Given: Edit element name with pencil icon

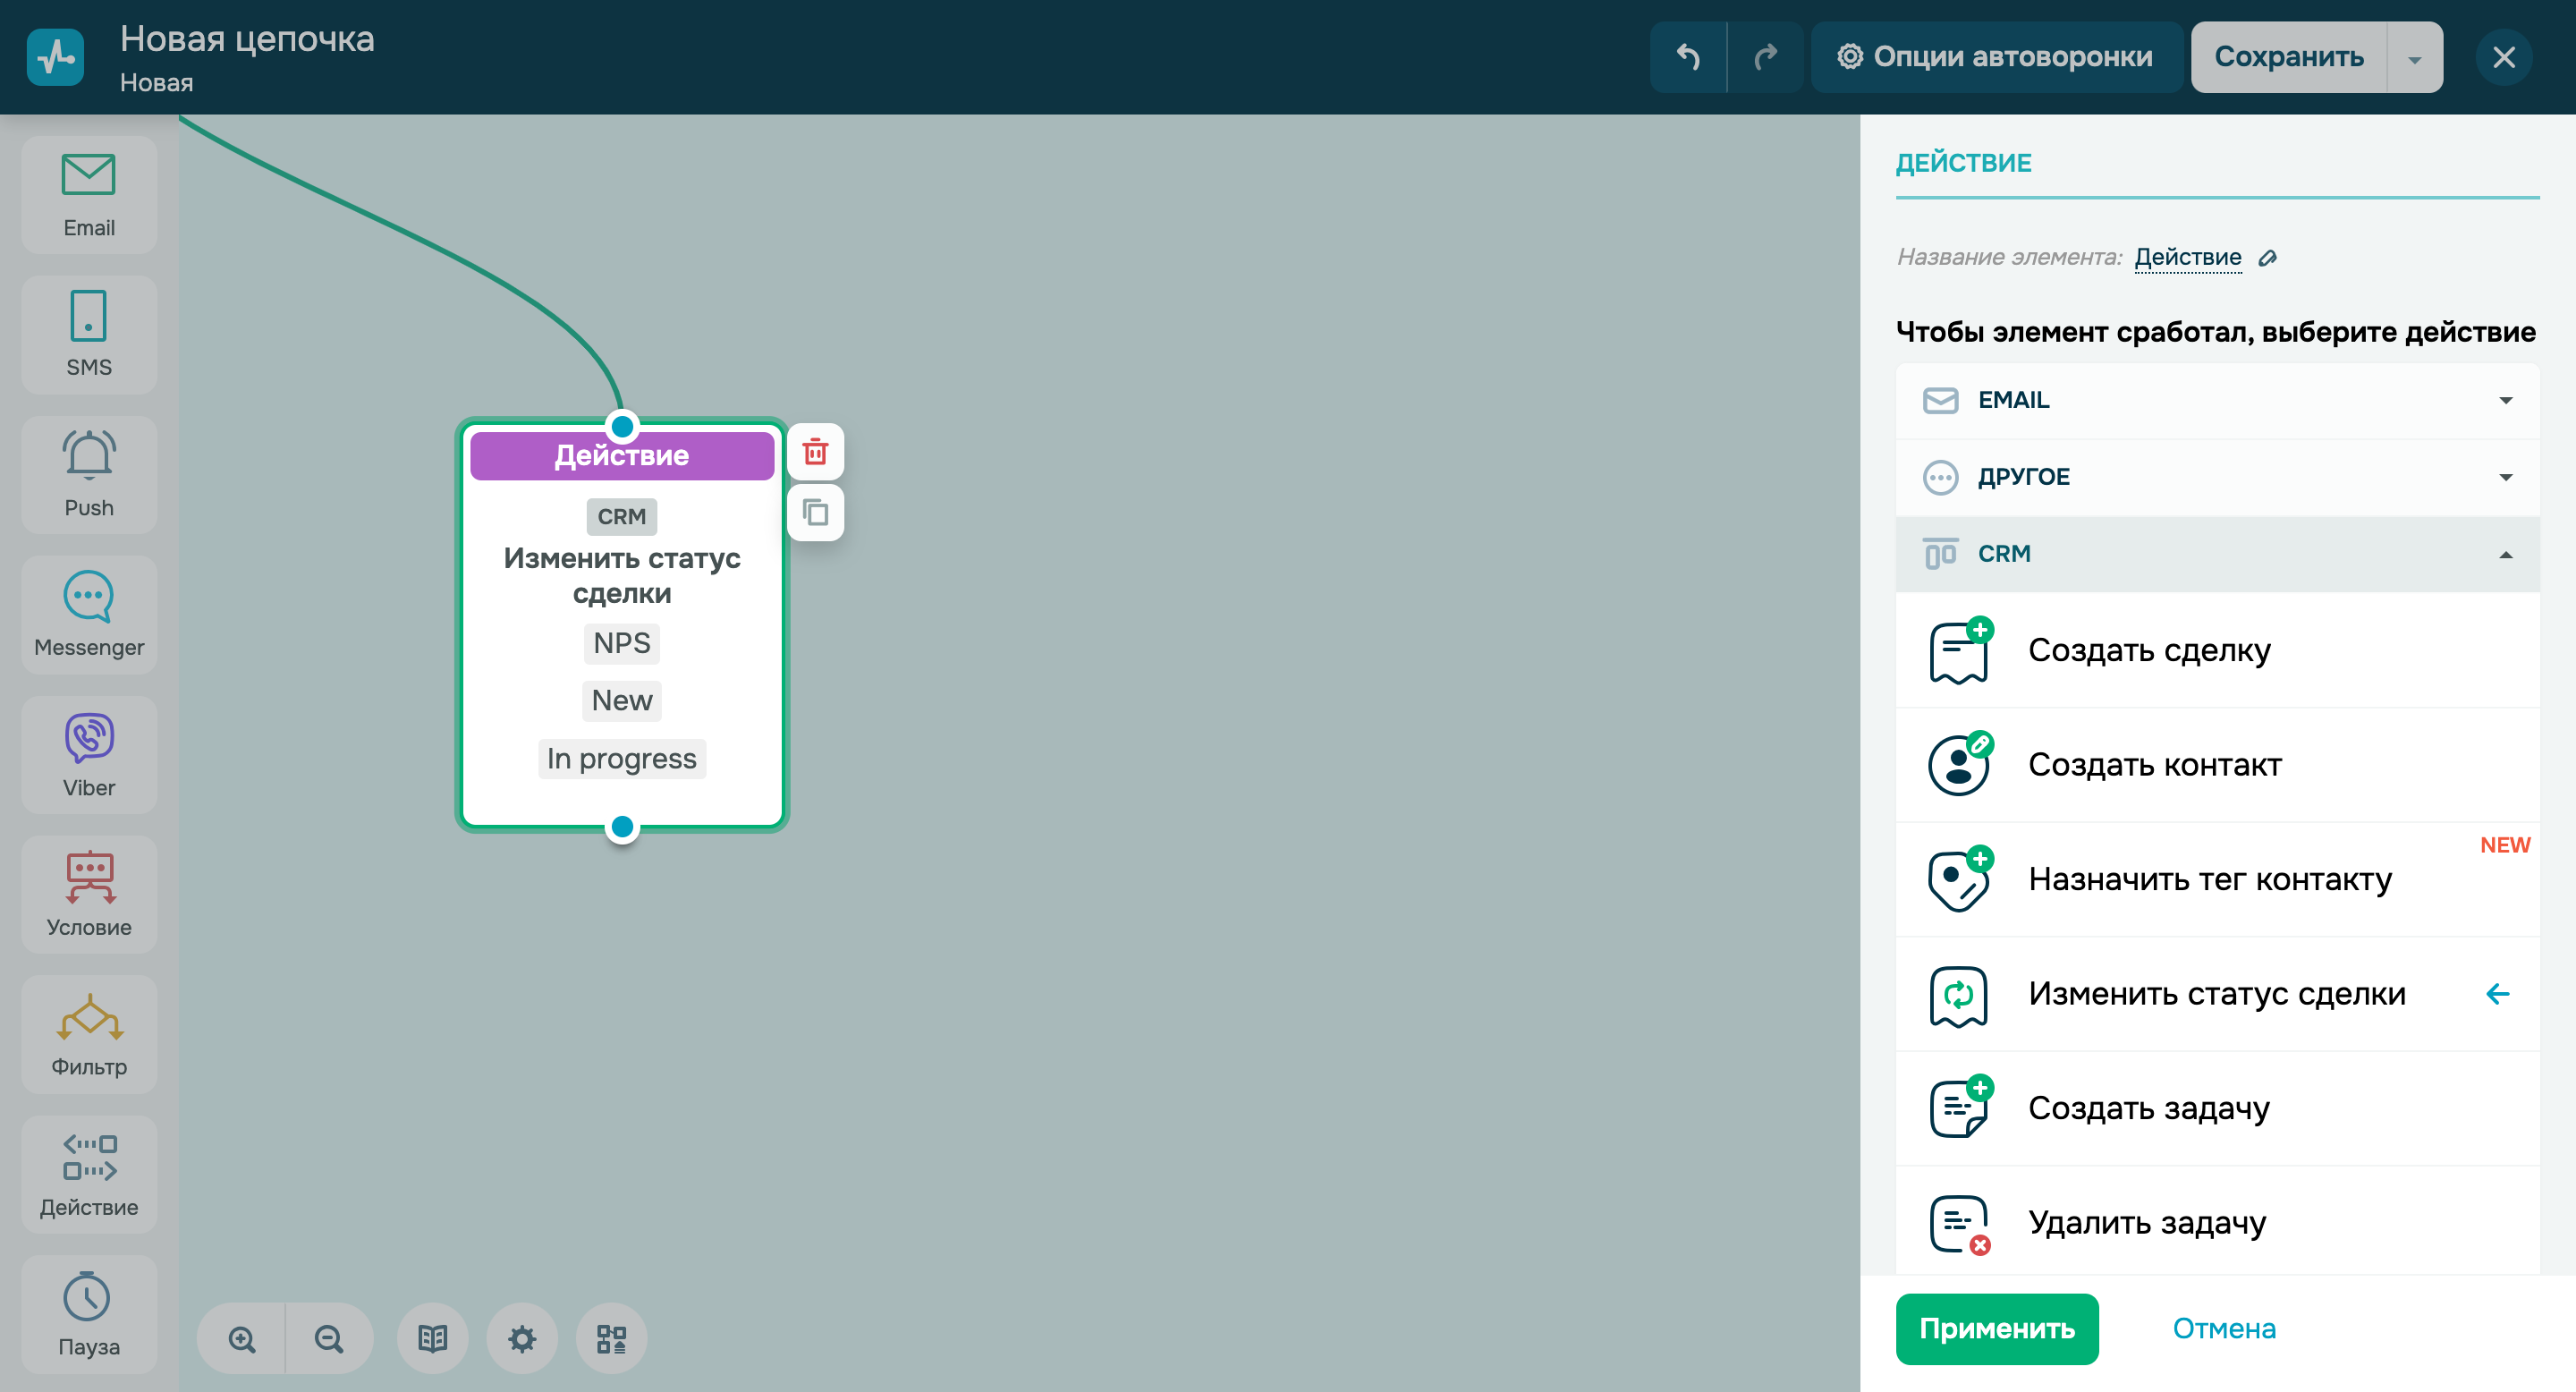Looking at the screenshot, I should point(2268,258).
